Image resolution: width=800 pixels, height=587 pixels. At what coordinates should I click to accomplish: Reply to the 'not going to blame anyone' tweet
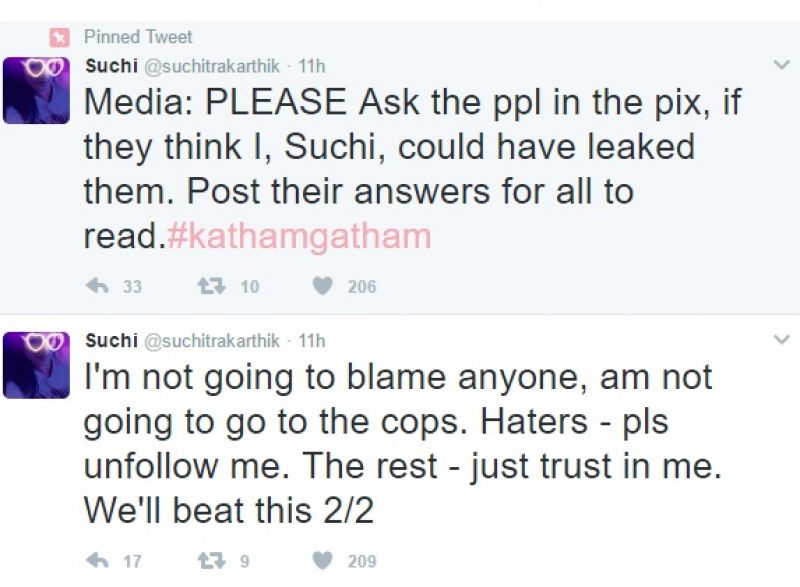[x=97, y=561]
